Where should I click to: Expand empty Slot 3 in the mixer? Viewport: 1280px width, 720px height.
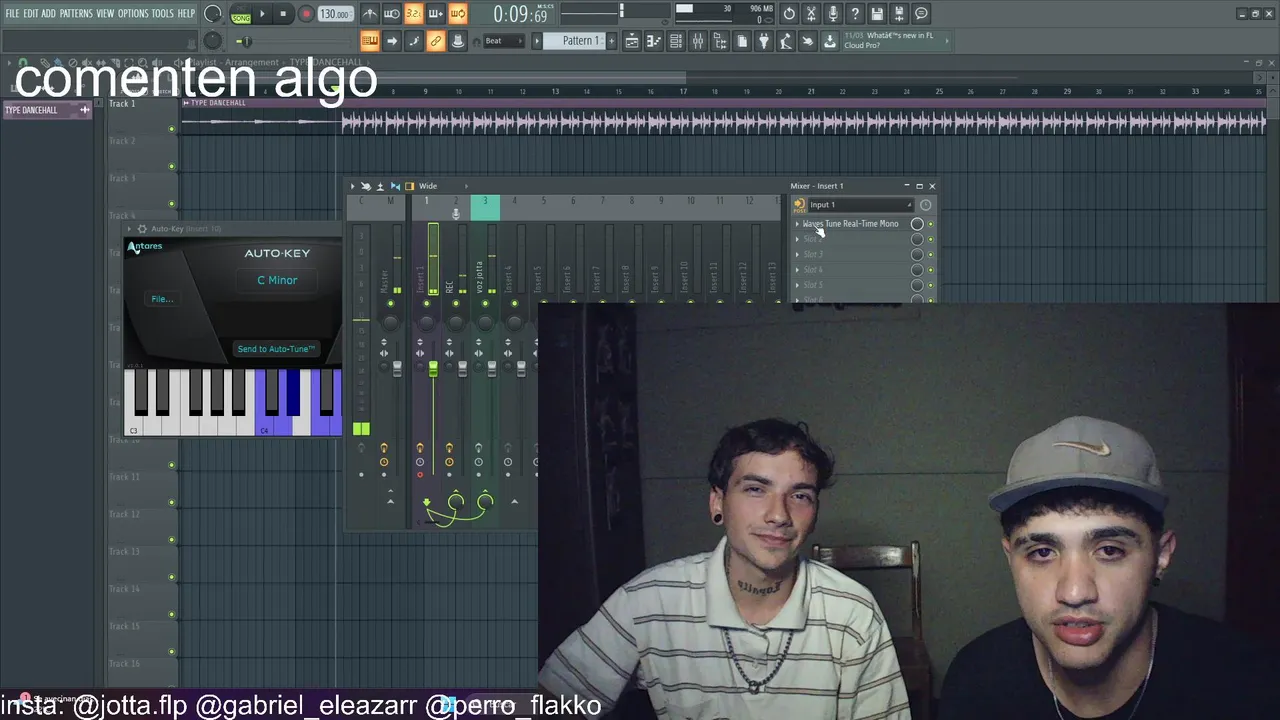[x=797, y=254]
